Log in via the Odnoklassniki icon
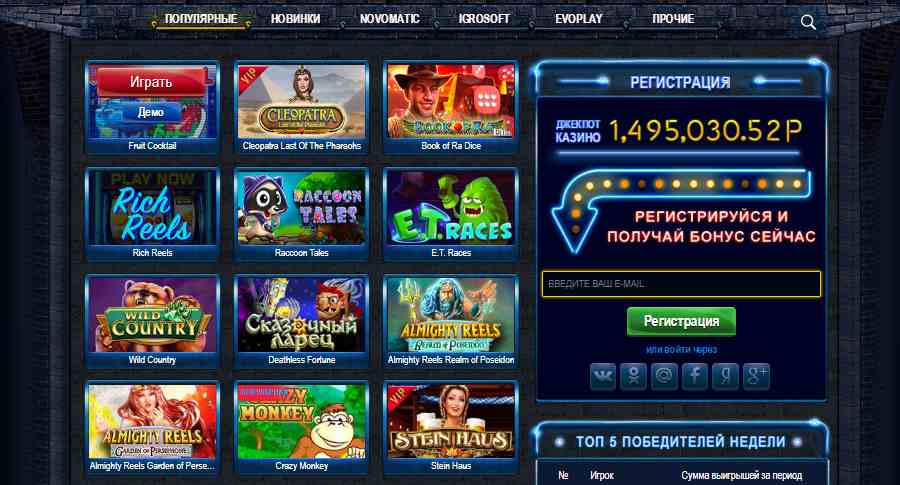 click(x=633, y=377)
